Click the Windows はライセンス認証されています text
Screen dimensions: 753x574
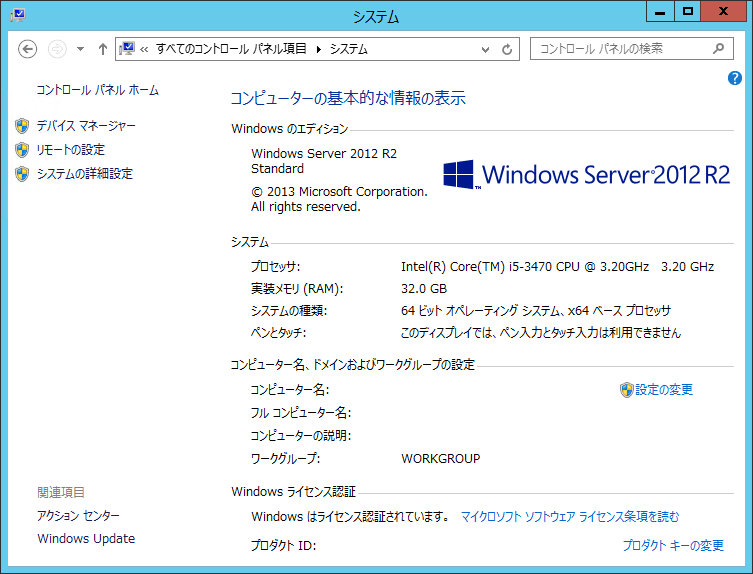click(x=350, y=517)
